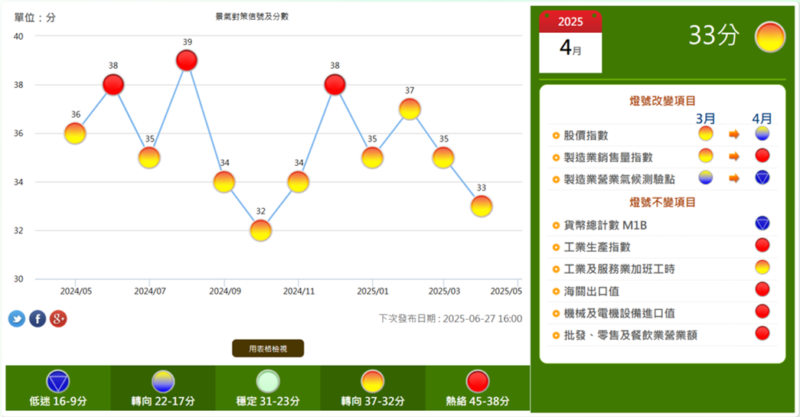Screen dimensions: 800x417
Task: Click the March light for 製造業營業氣候測驗點
Action: 706,178
